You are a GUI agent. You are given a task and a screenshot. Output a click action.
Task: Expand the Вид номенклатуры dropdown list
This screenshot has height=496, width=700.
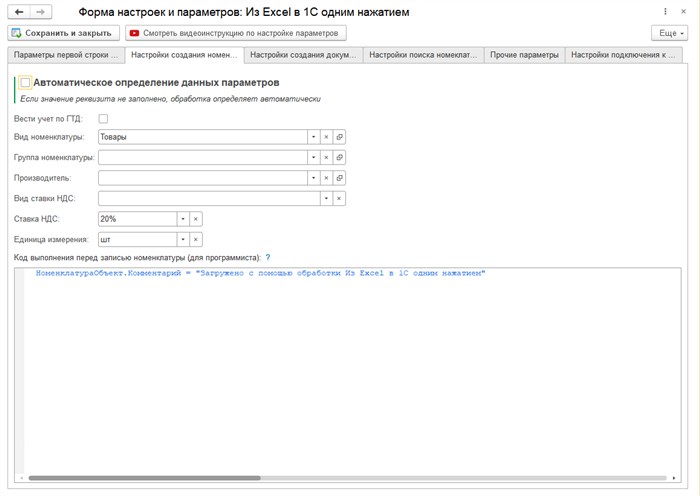point(313,137)
